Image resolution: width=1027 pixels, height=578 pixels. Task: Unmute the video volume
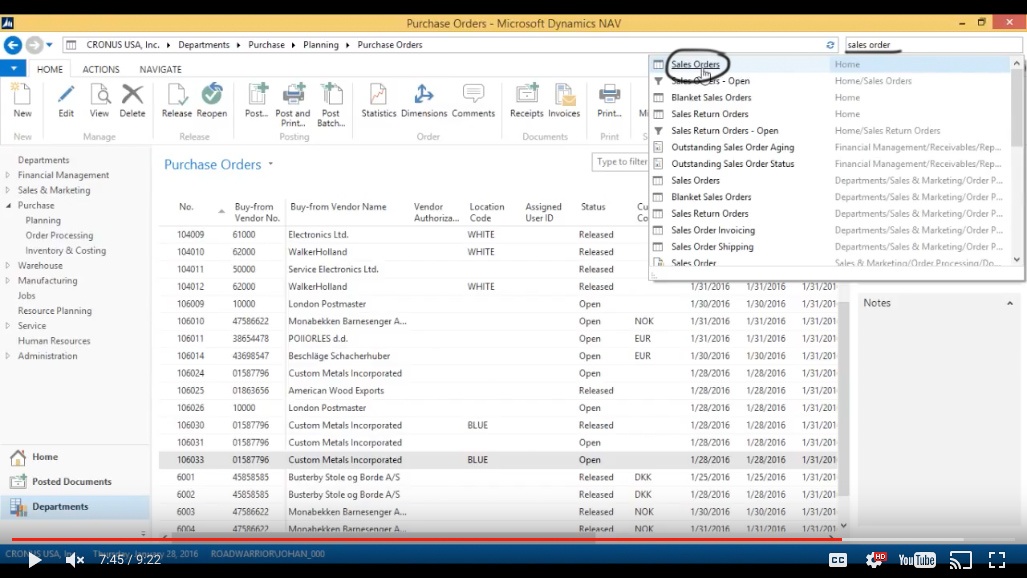[x=74, y=560]
